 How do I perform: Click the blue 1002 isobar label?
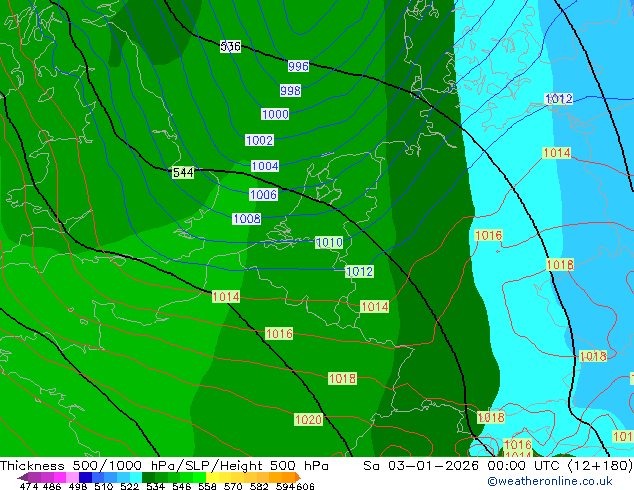pyautogui.click(x=260, y=140)
